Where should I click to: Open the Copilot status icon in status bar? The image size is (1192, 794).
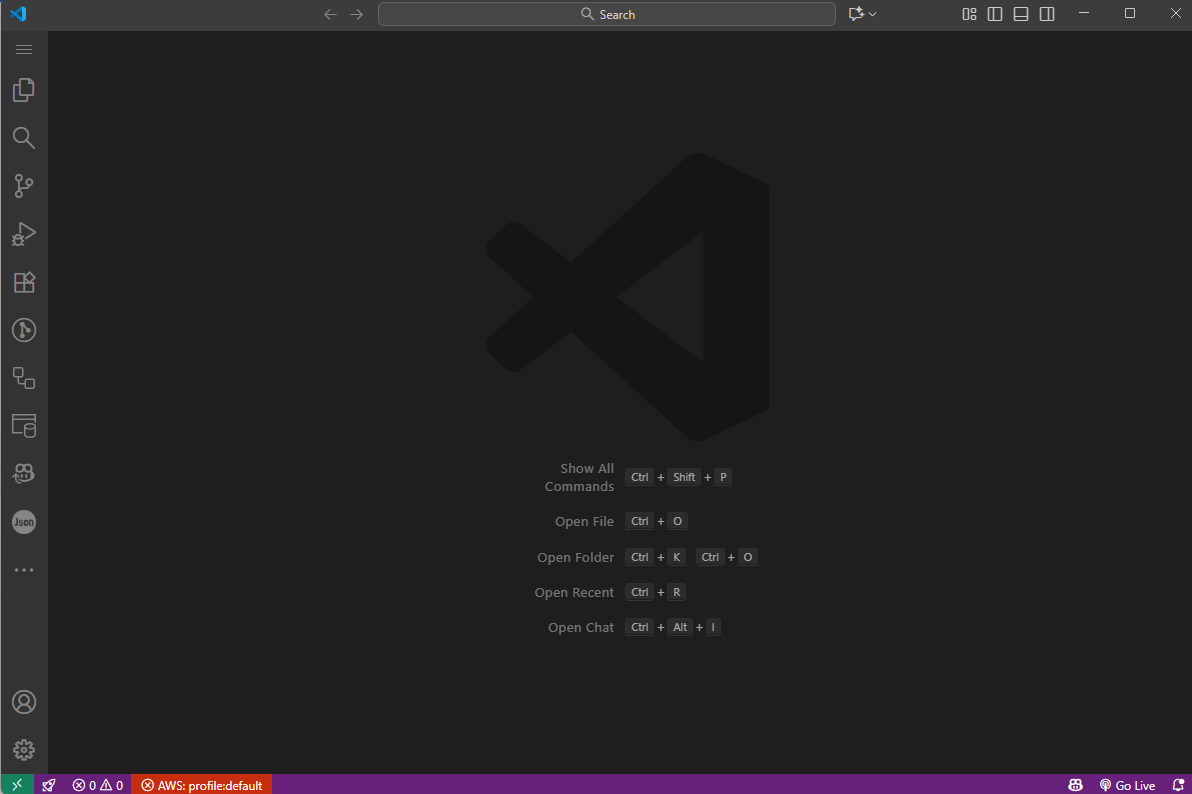coord(1075,784)
